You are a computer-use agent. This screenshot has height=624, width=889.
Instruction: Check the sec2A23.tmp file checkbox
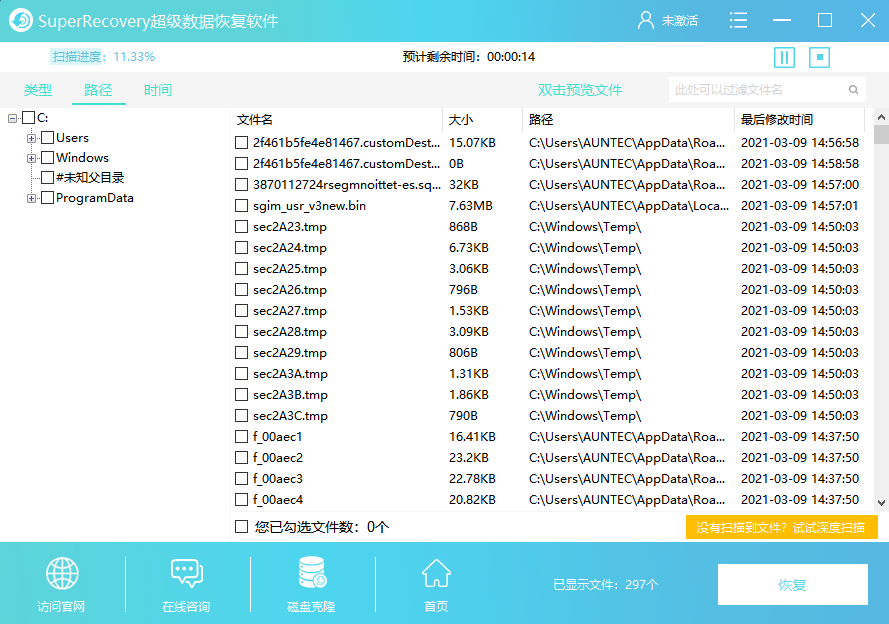click(x=242, y=227)
